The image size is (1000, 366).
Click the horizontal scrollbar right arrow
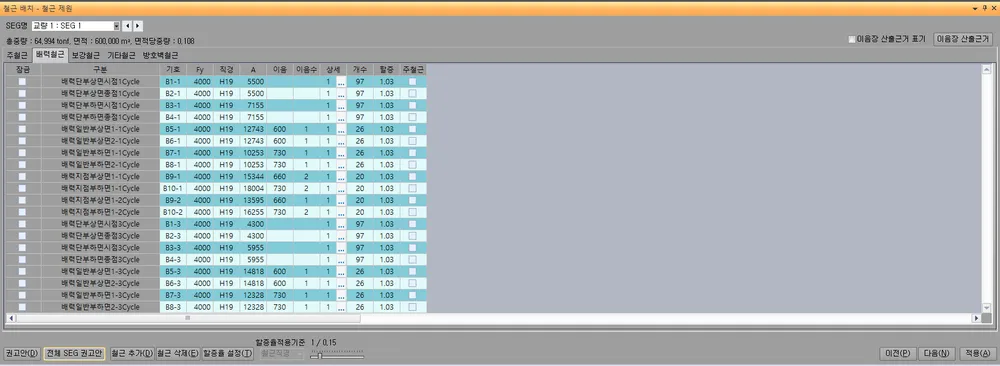click(976, 318)
